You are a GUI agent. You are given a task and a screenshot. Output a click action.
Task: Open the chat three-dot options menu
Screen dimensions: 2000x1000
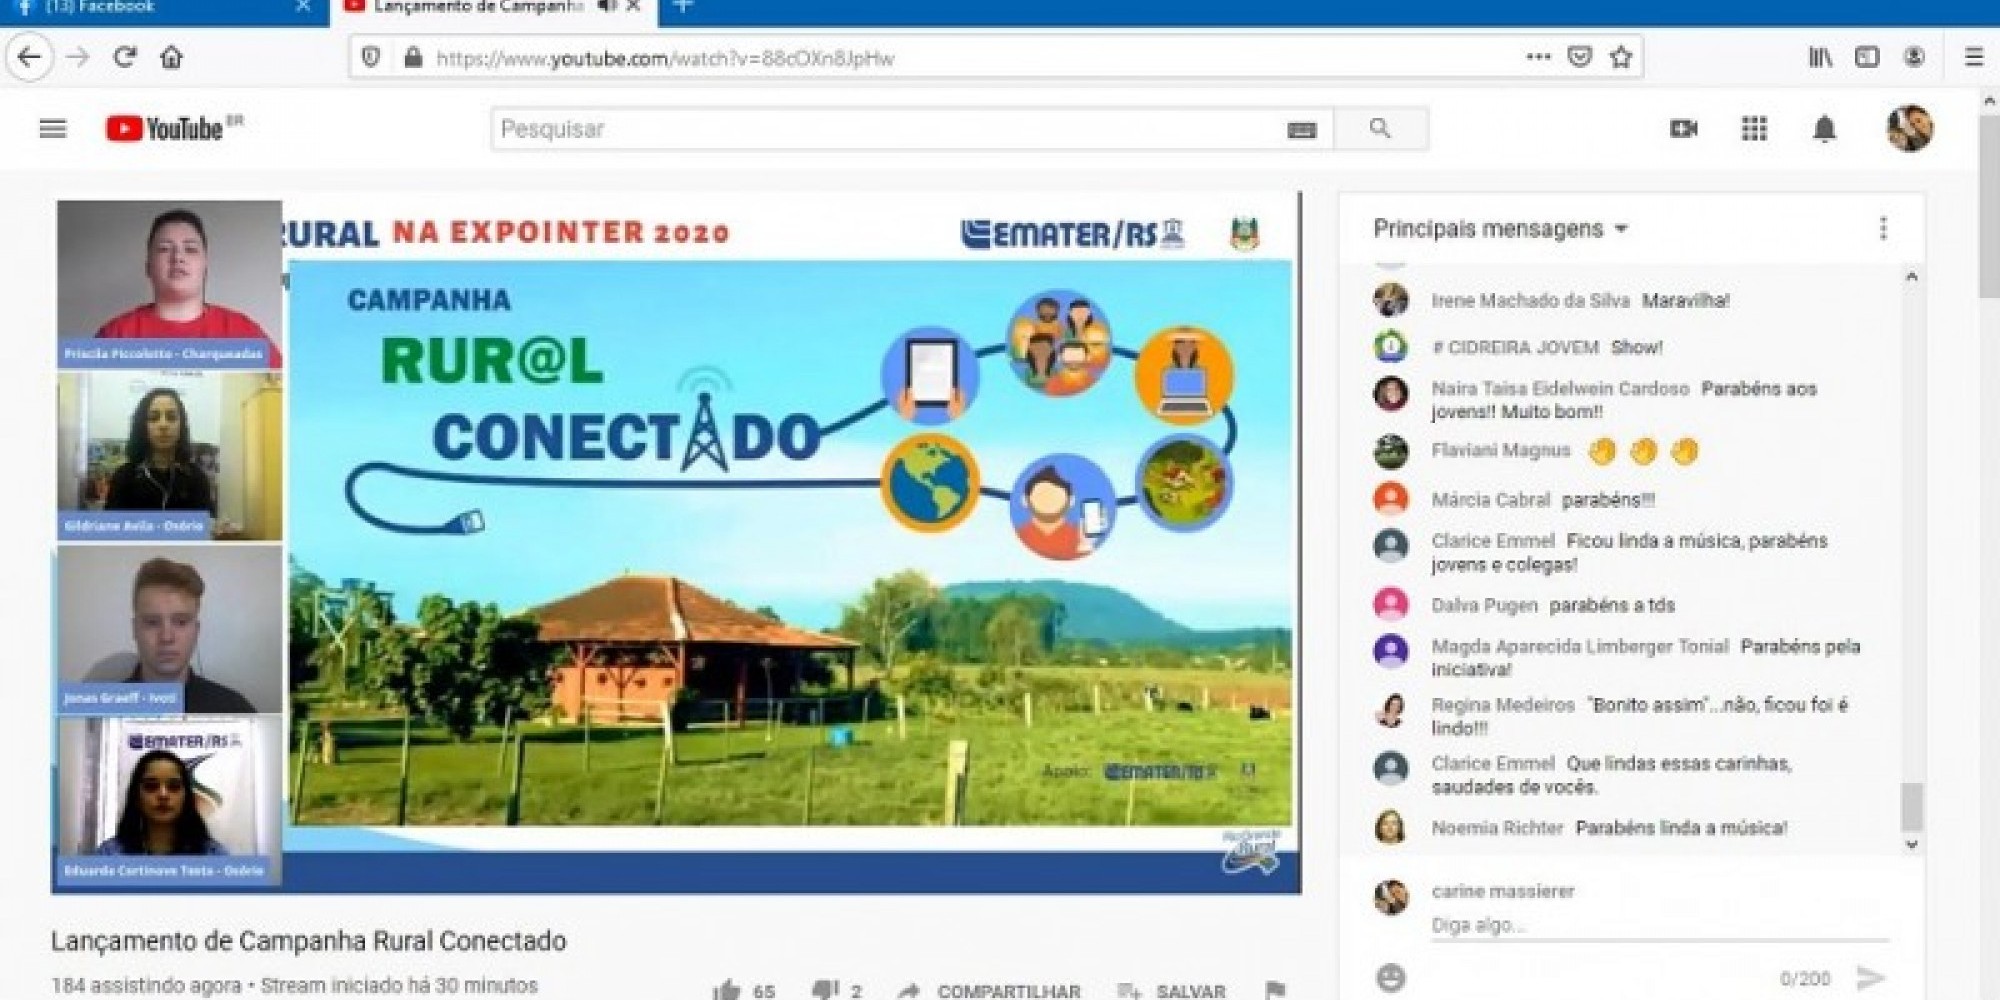point(1883,229)
